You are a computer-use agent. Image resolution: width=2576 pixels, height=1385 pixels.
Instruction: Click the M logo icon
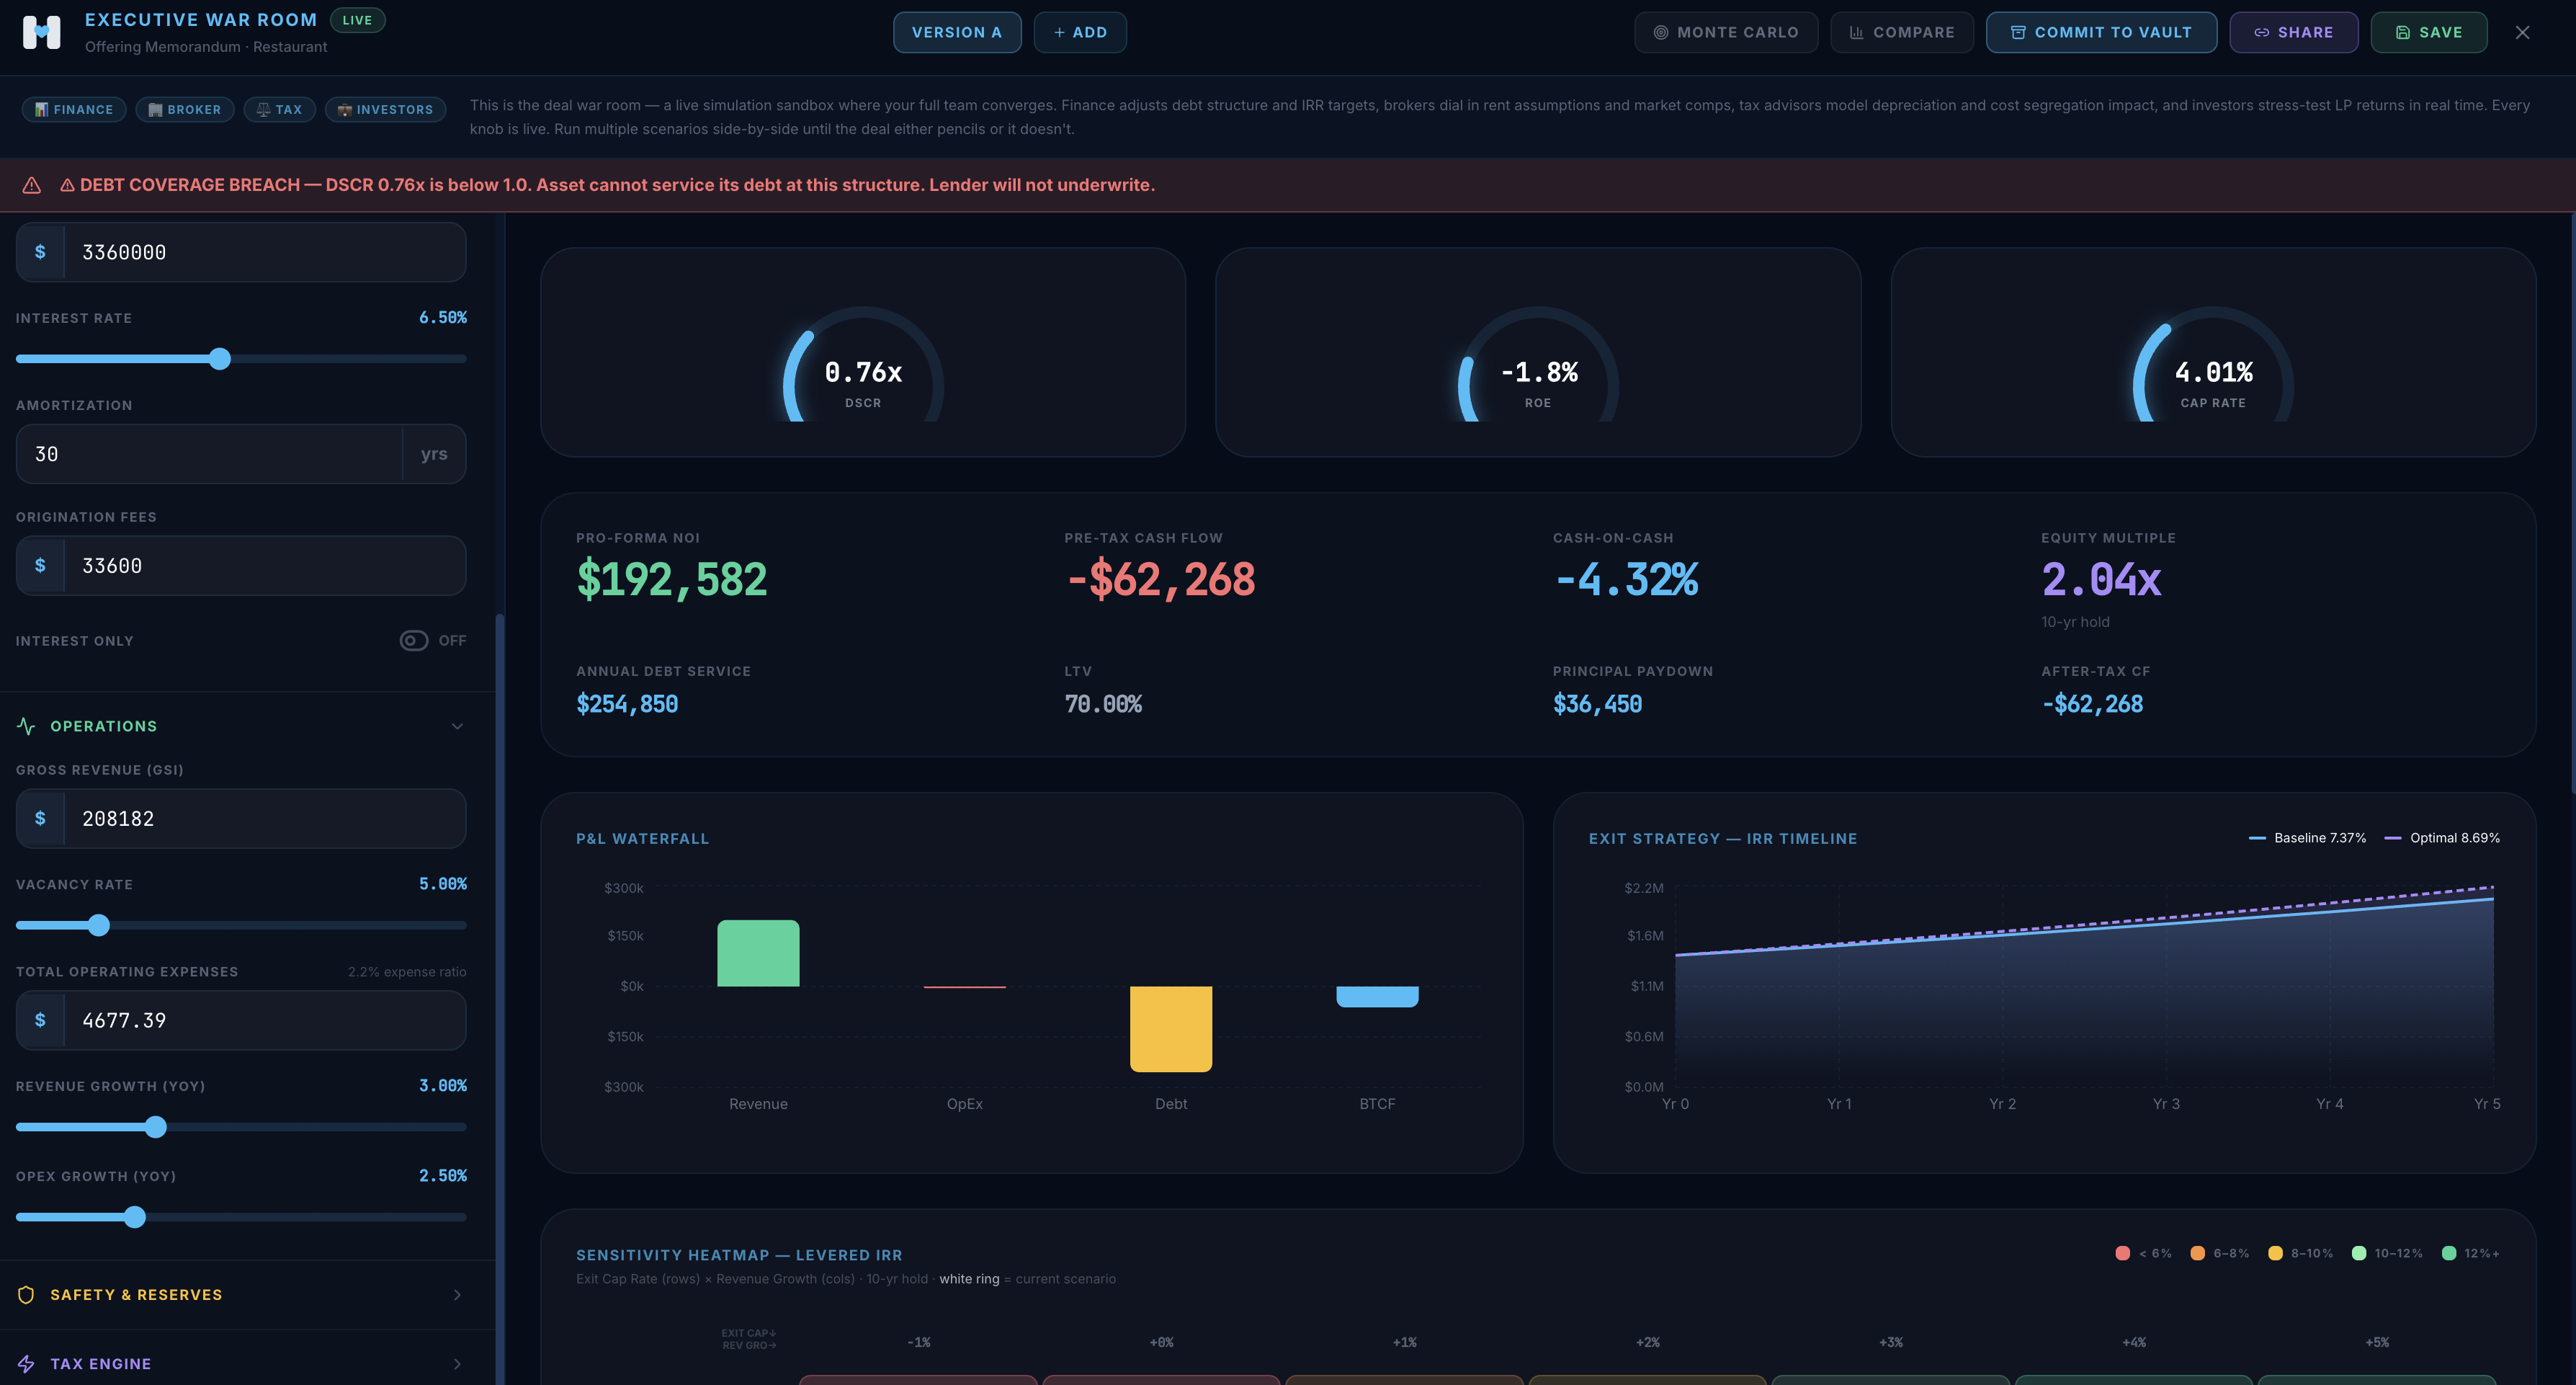point(41,32)
